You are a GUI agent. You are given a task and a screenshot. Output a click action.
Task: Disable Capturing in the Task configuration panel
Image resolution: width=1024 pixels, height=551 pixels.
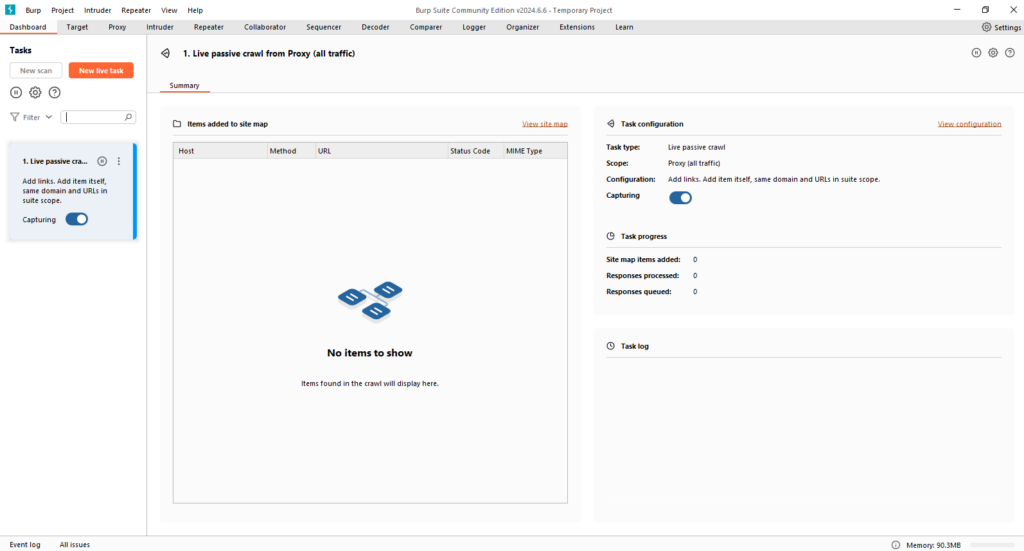(680, 197)
